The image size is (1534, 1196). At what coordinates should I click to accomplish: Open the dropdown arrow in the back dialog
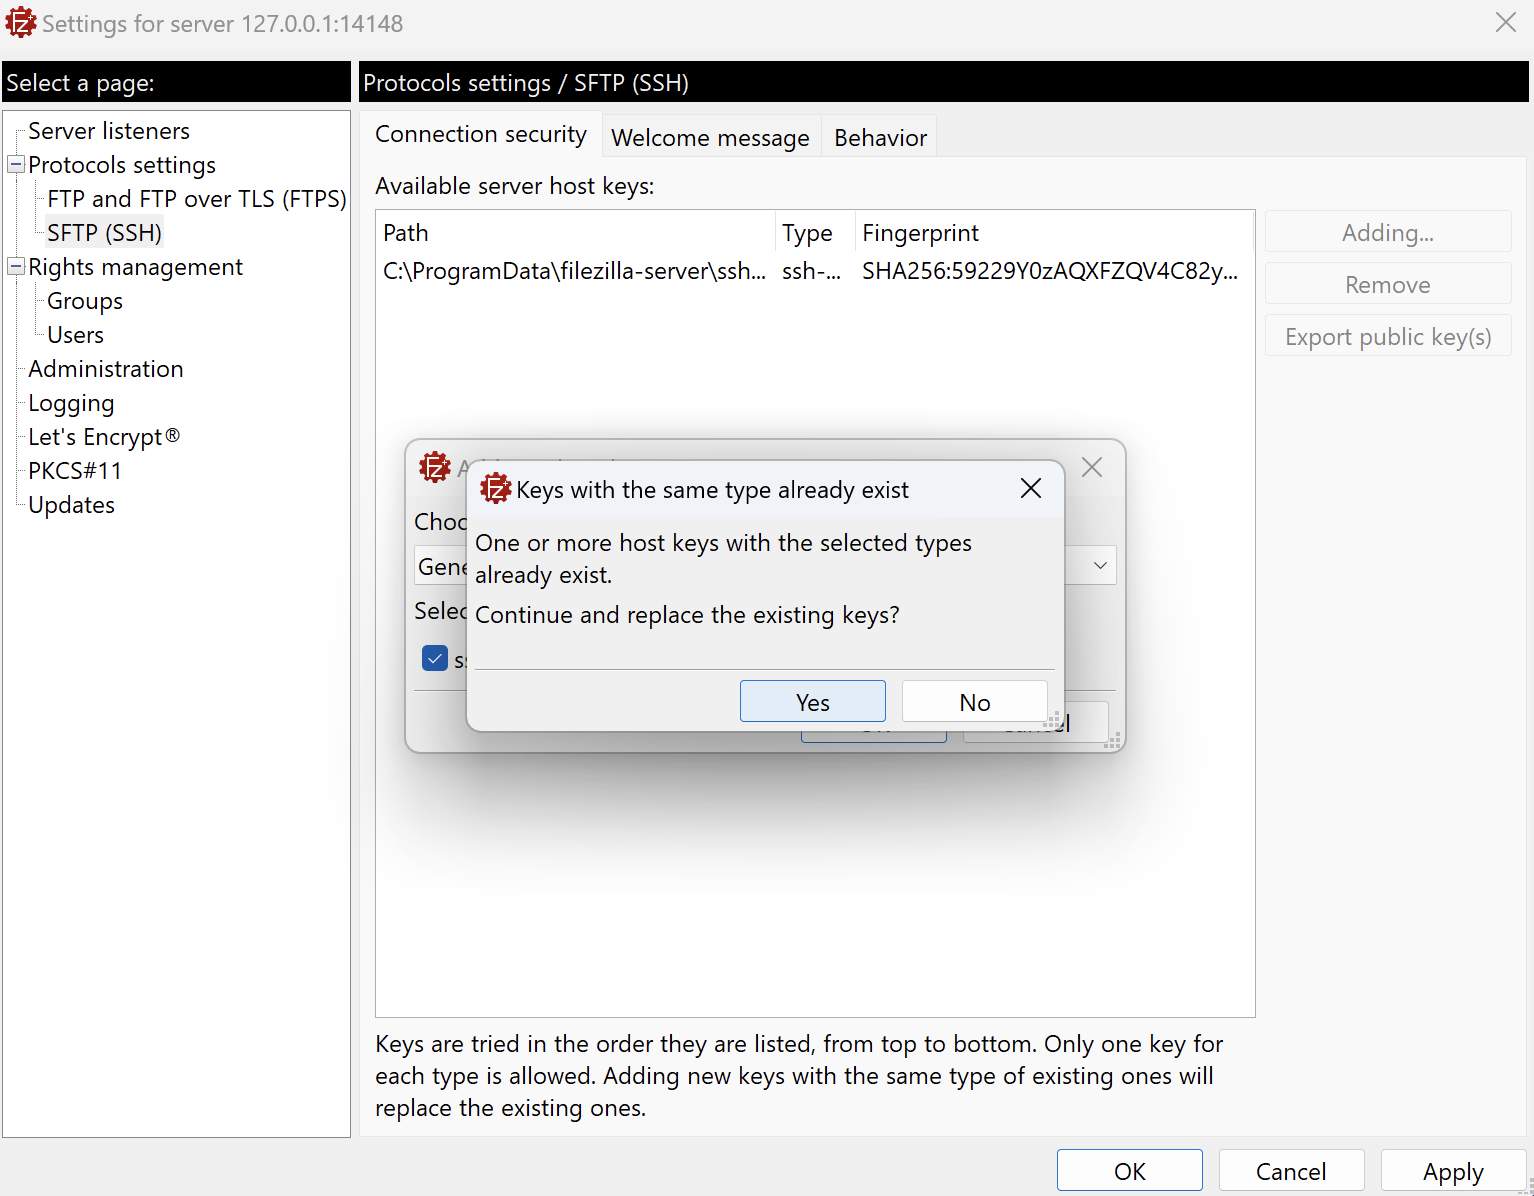1100,565
